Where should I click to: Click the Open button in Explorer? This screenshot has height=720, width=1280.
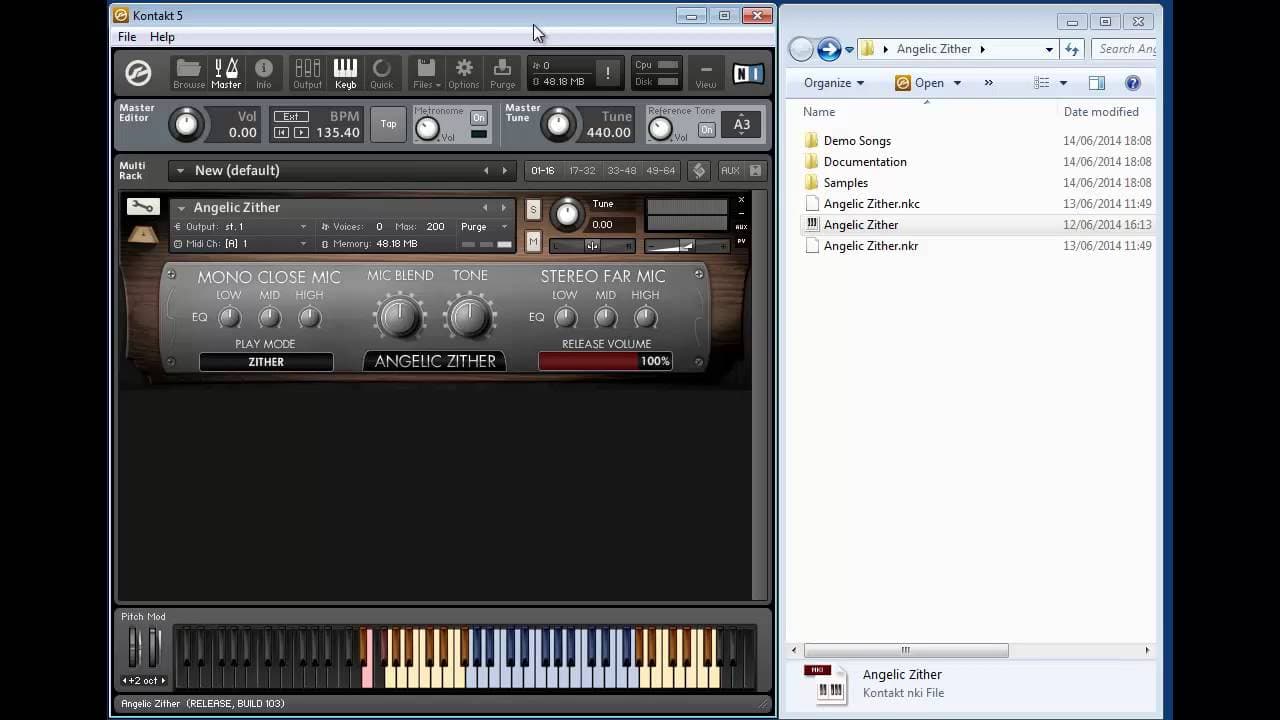click(920, 83)
